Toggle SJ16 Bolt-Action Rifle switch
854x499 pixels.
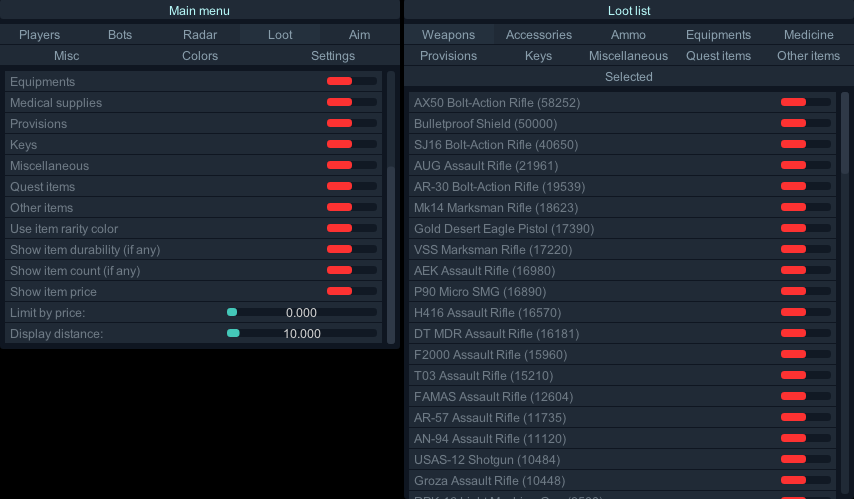point(806,144)
